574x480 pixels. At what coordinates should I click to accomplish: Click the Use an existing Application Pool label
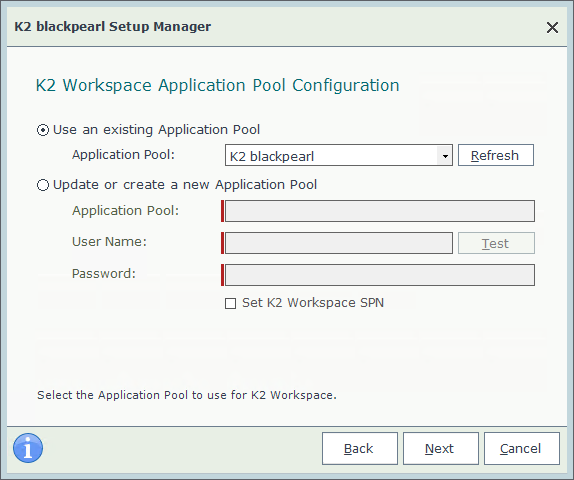(x=156, y=130)
